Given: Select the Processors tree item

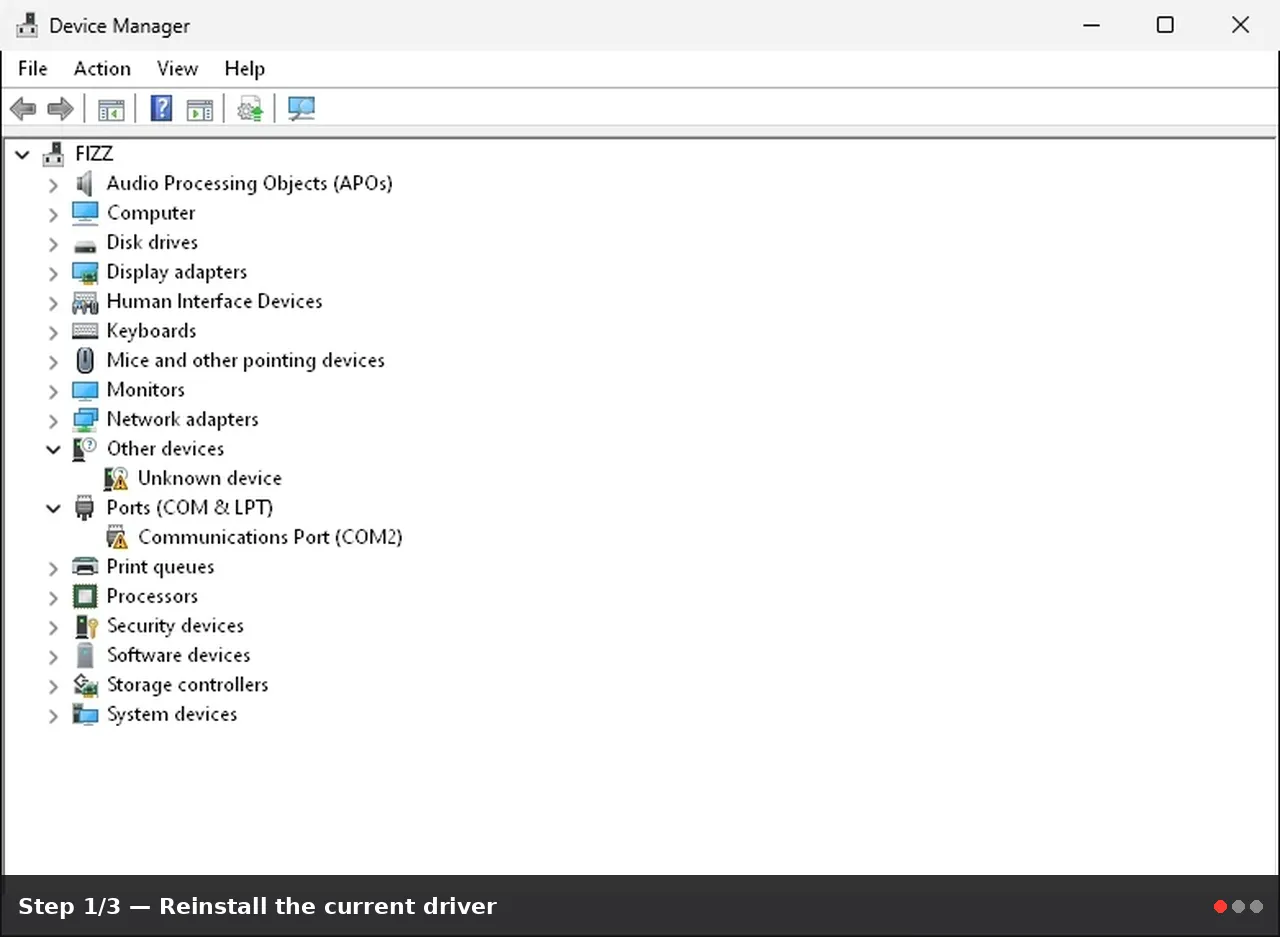Looking at the screenshot, I should [x=152, y=596].
